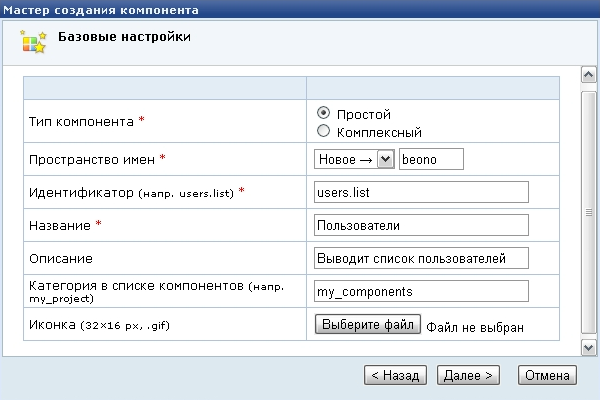This screenshot has width=600, height=400.
Task: Go back with the Назад button
Action: pos(397,375)
